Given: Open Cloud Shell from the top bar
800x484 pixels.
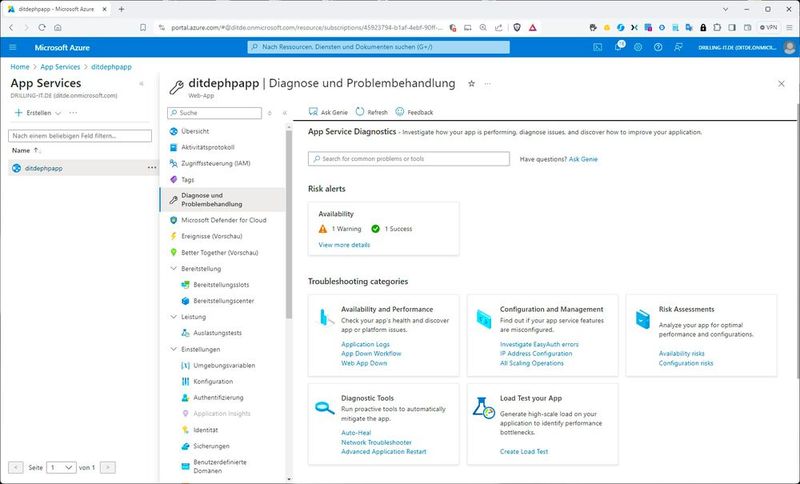Looking at the screenshot, I should pos(597,47).
